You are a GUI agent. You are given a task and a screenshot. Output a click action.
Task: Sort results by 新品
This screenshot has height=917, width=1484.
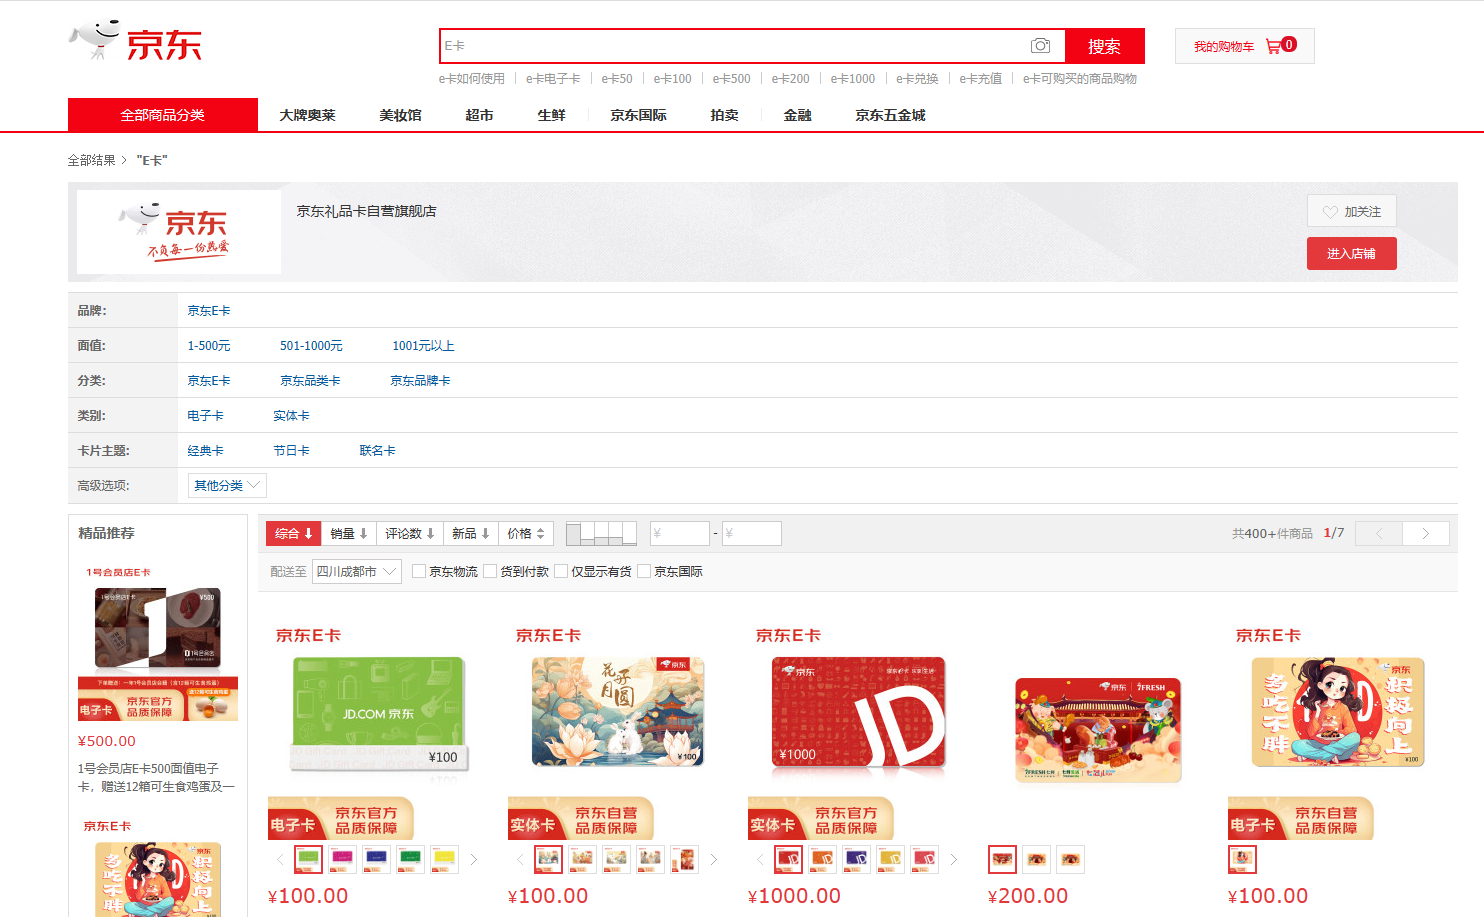tap(470, 534)
